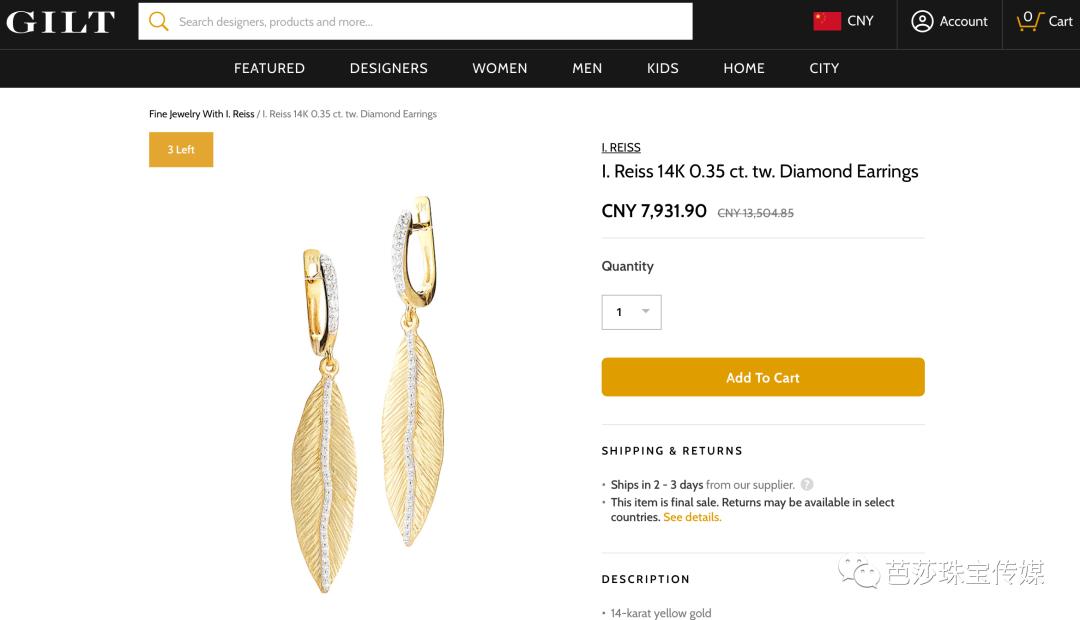Screen dimensions: 1080x620
Task: Click the Fine Jewelry With I. Reiss breadcrumb
Action: tap(202, 114)
